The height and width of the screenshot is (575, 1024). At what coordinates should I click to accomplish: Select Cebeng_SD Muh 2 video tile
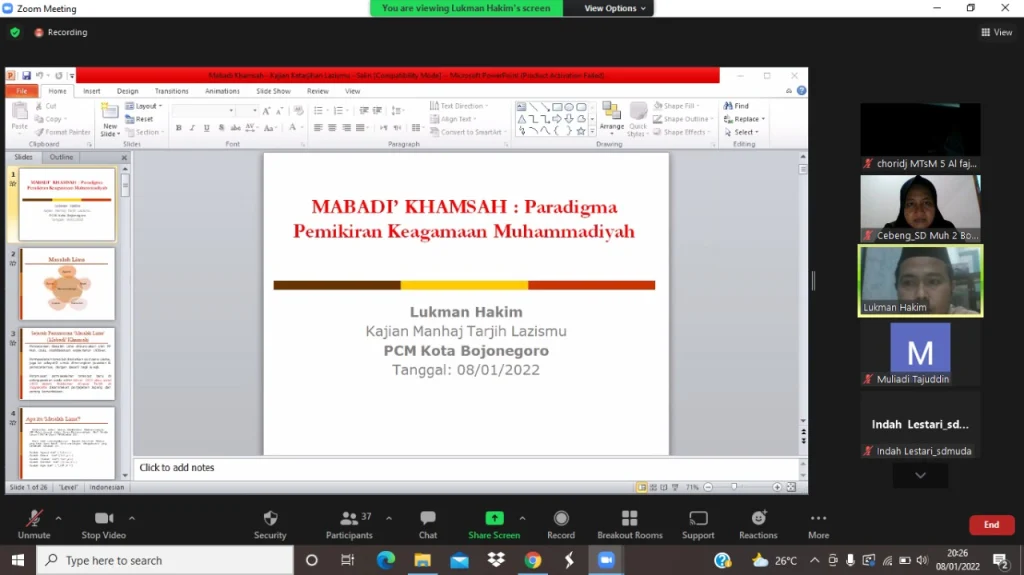(920, 208)
